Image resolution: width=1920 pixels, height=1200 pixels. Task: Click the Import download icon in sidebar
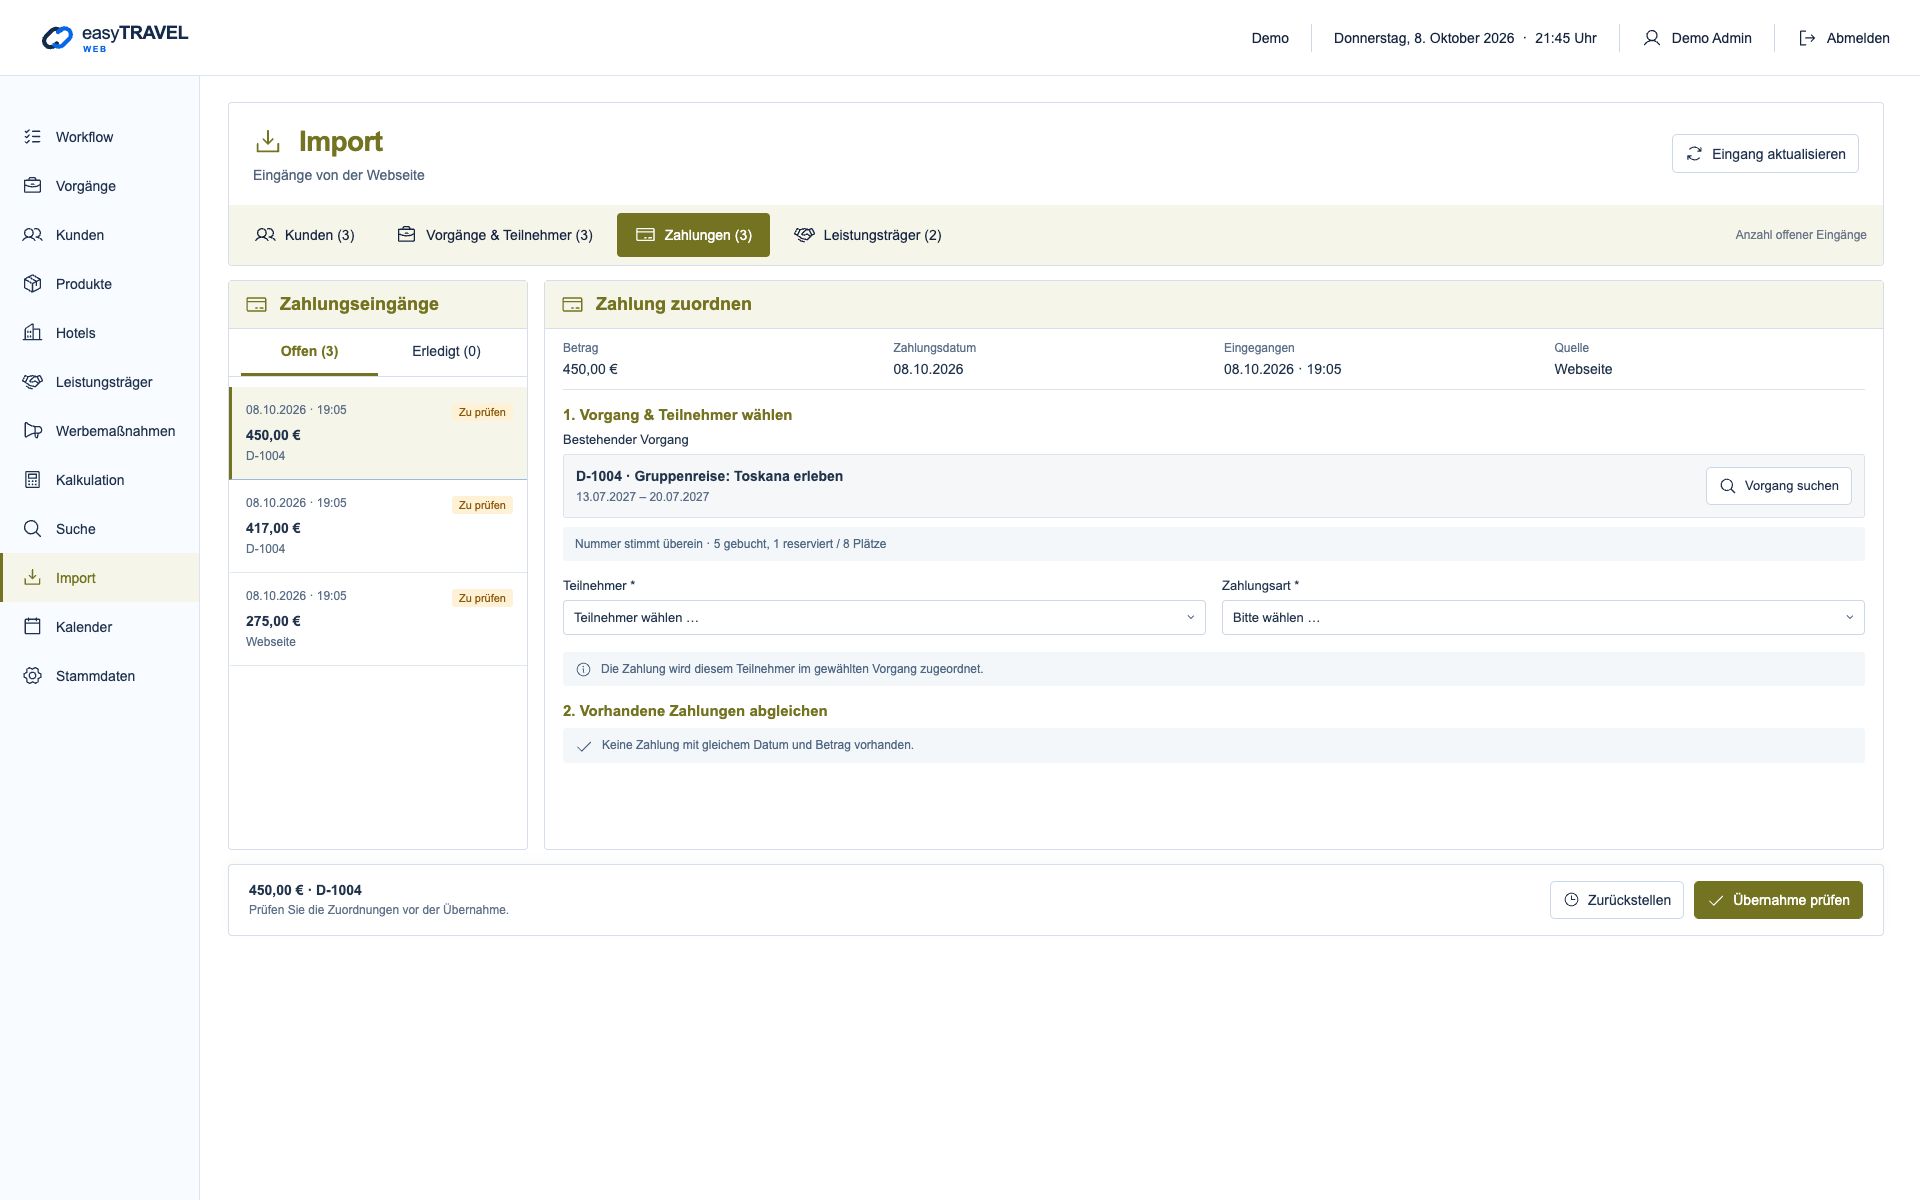click(x=33, y=578)
